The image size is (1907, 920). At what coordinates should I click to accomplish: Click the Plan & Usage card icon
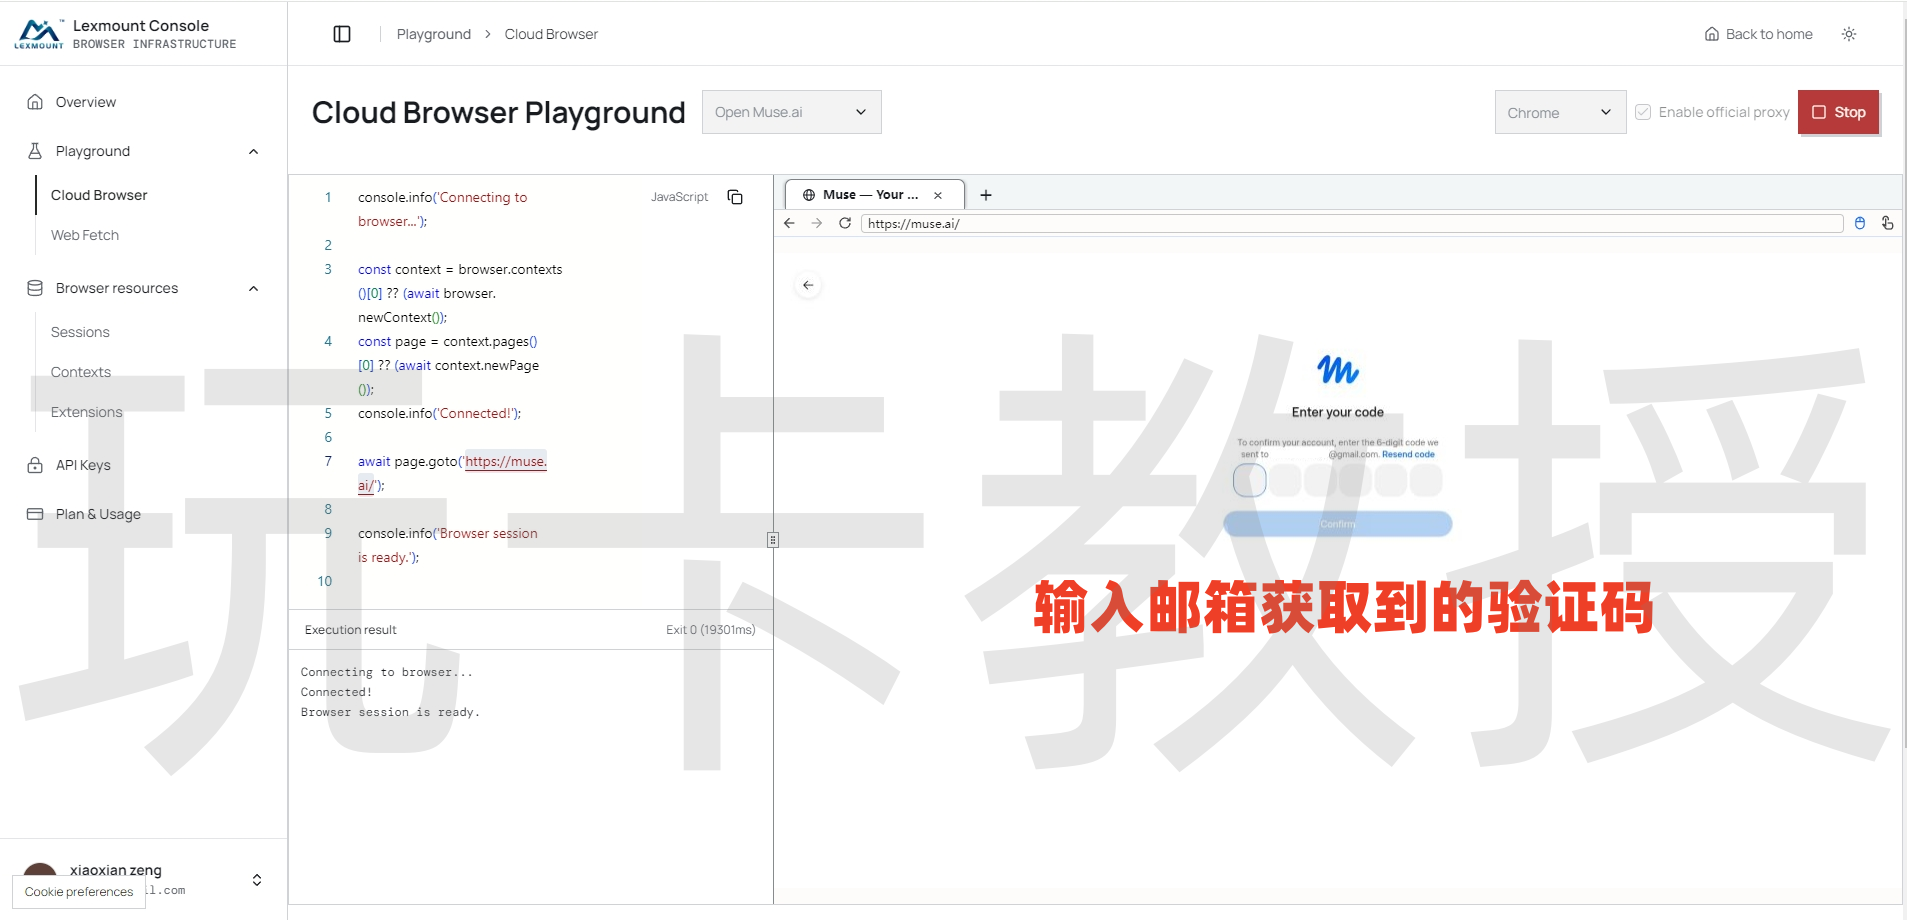coord(35,514)
